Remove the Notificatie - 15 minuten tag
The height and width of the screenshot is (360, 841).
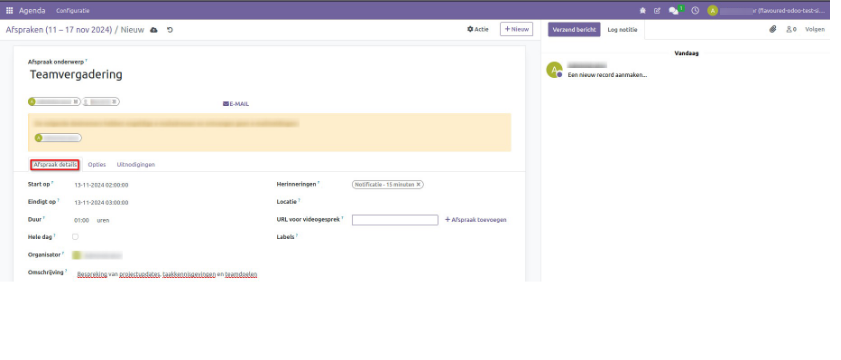tap(419, 184)
